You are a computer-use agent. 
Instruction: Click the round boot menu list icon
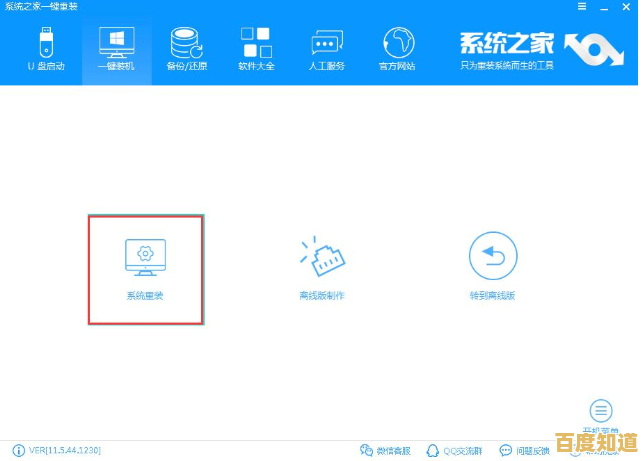point(601,411)
